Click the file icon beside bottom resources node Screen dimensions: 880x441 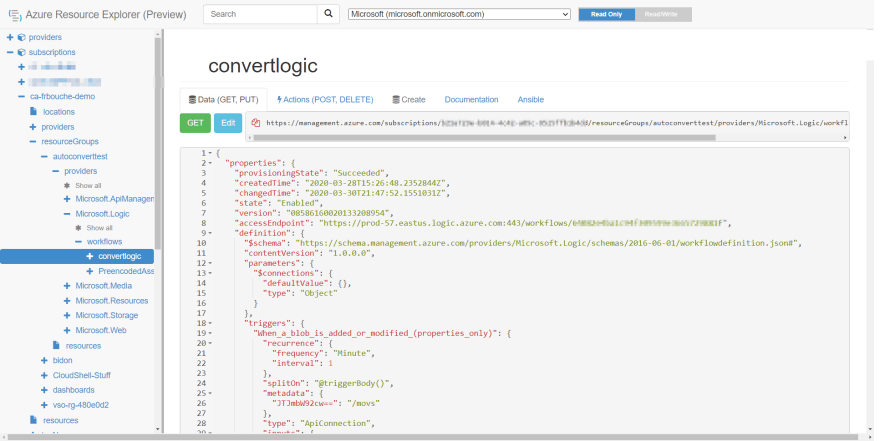click(33, 420)
